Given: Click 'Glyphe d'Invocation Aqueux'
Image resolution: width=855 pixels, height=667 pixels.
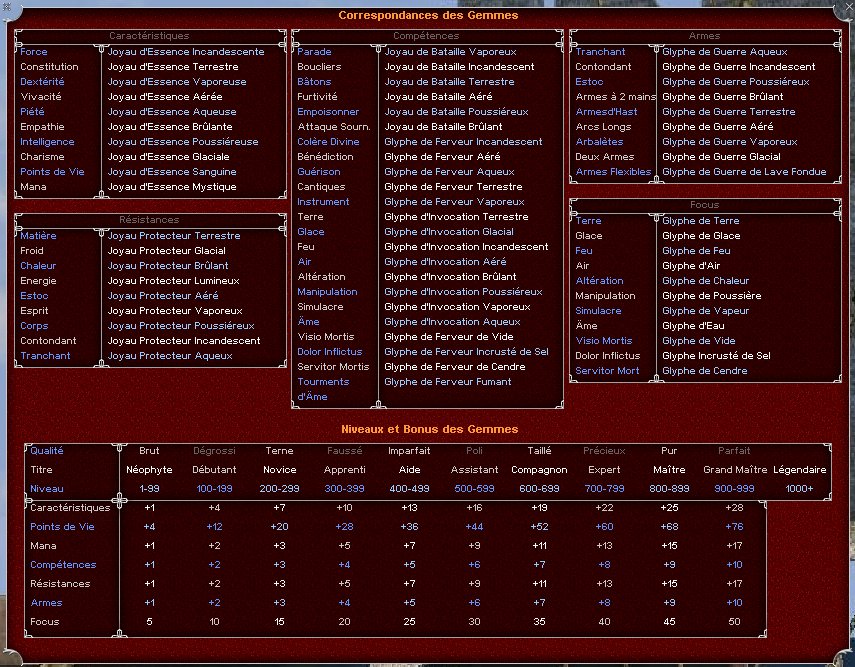Looking at the screenshot, I should pos(452,322).
